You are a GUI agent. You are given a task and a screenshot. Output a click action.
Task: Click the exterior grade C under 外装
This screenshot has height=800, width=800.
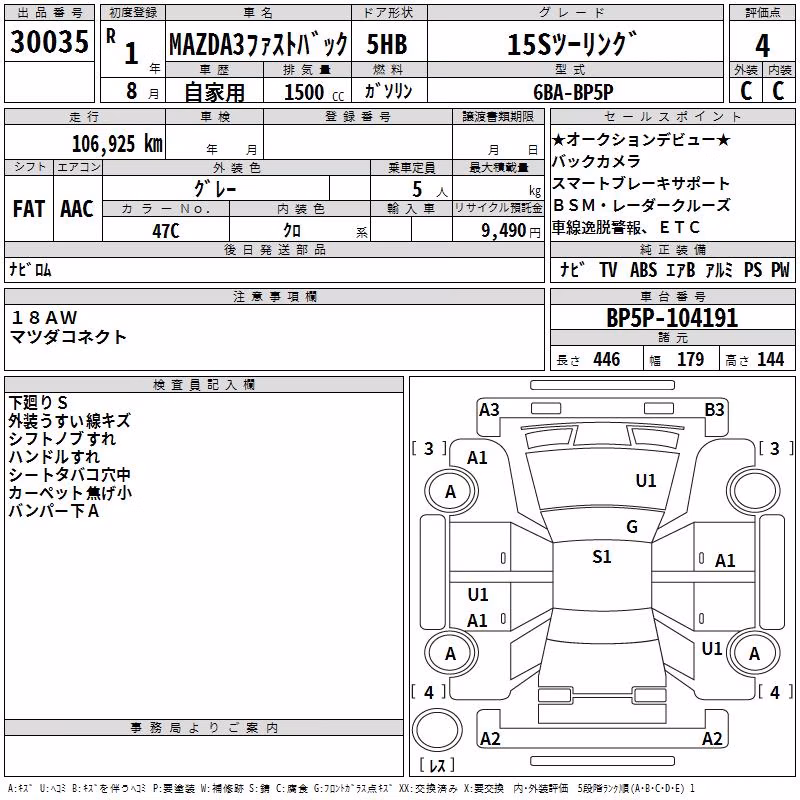pos(746,91)
